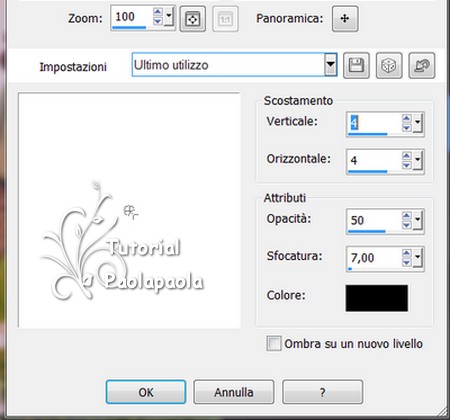The width and height of the screenshot is (450, 420).
Task: Decrease Verticale value with down arrow
Action: 407,128
